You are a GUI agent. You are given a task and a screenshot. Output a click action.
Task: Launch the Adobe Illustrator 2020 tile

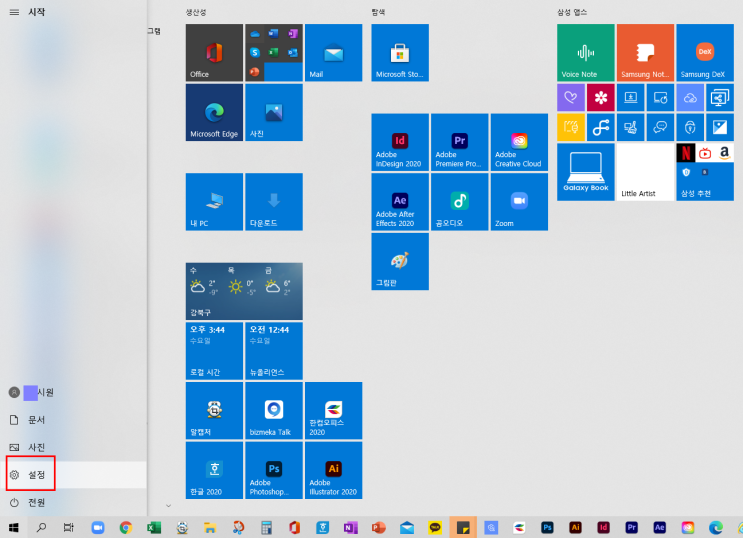(x=334, y=471)
